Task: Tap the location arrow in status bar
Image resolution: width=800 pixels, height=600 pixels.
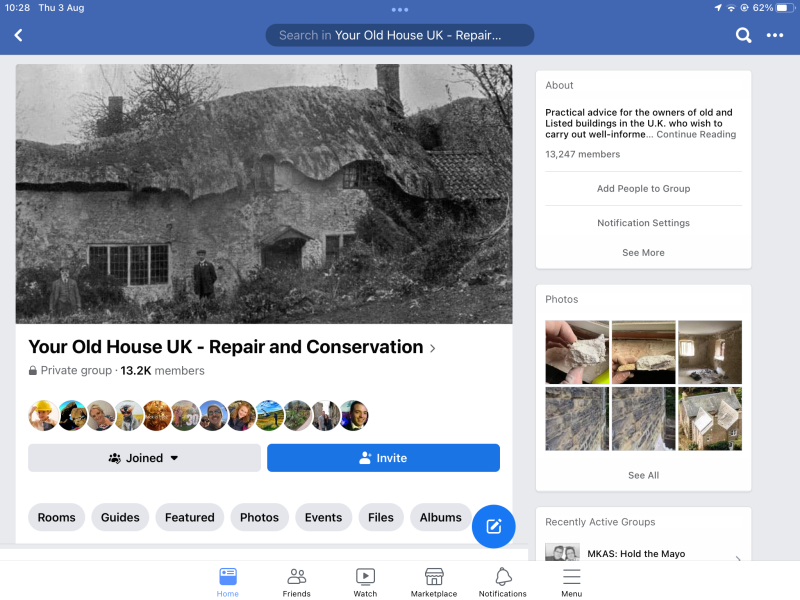Action: click(x=718, y=8)
